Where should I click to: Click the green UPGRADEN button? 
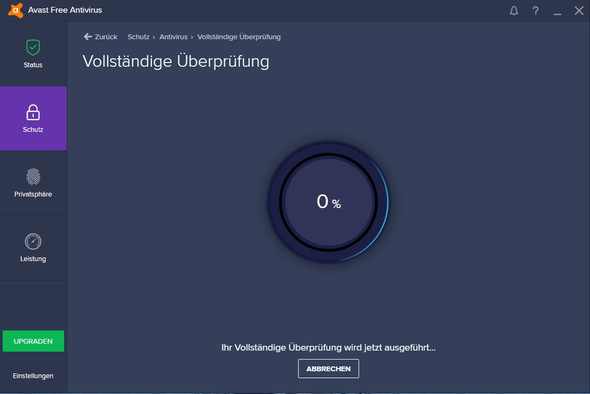33,341
